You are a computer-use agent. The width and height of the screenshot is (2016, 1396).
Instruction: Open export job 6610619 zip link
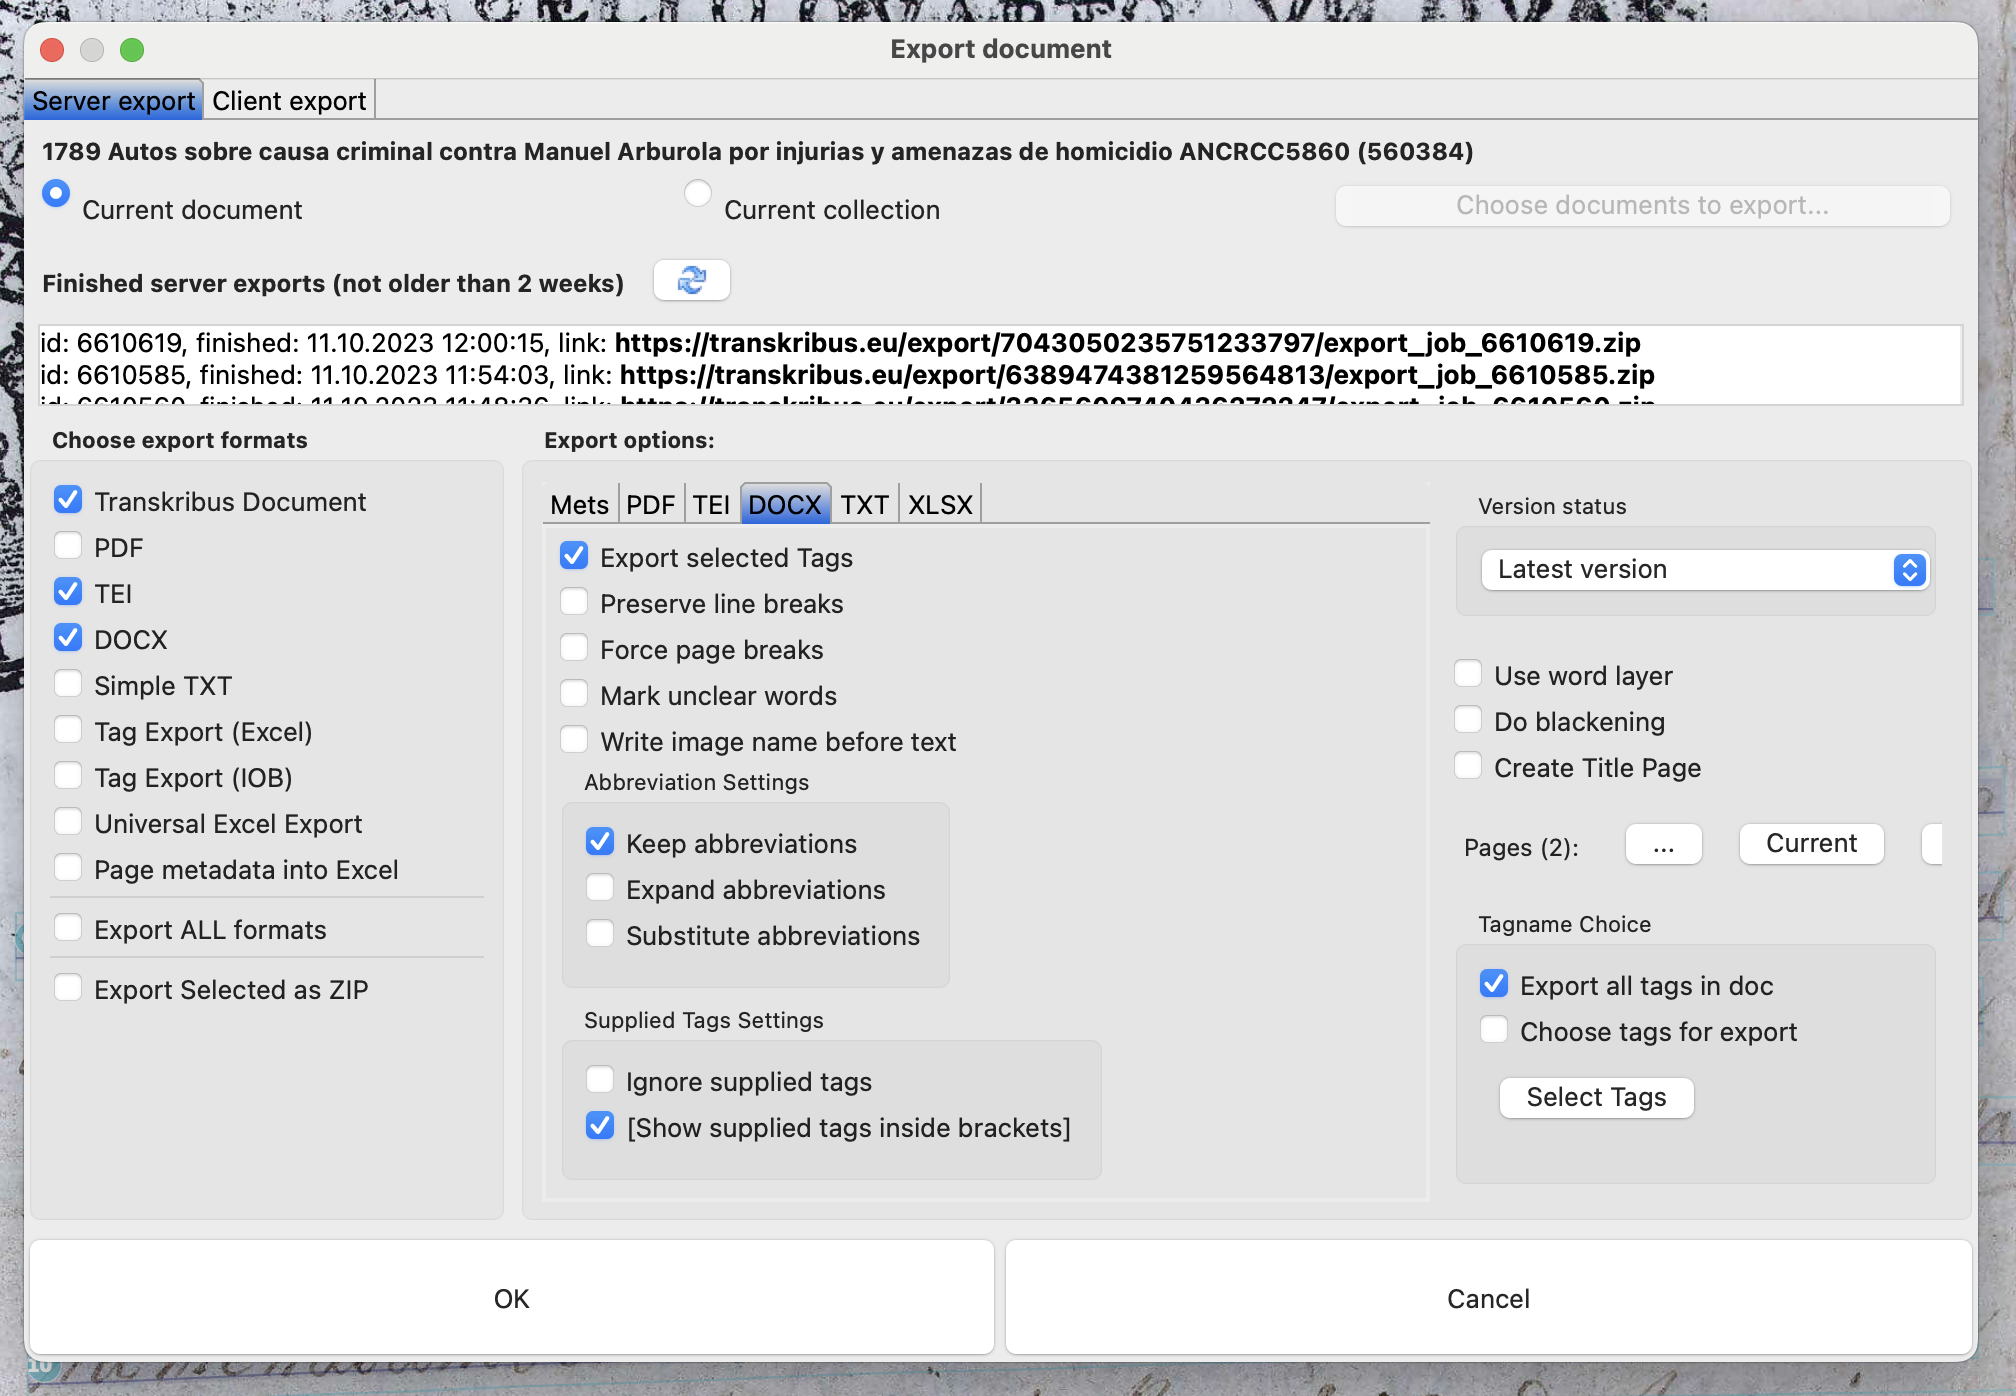[1127, 343]
